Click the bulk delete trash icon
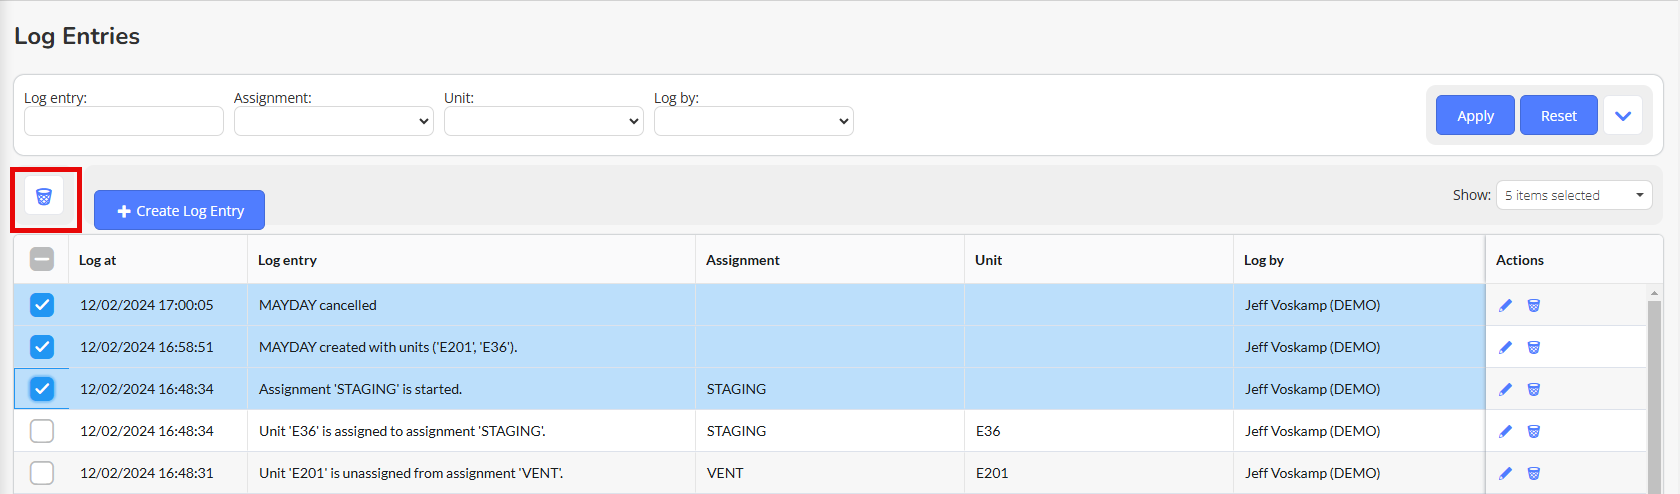The width and height of the screenshot is (1680, 494). coord(44,197)
